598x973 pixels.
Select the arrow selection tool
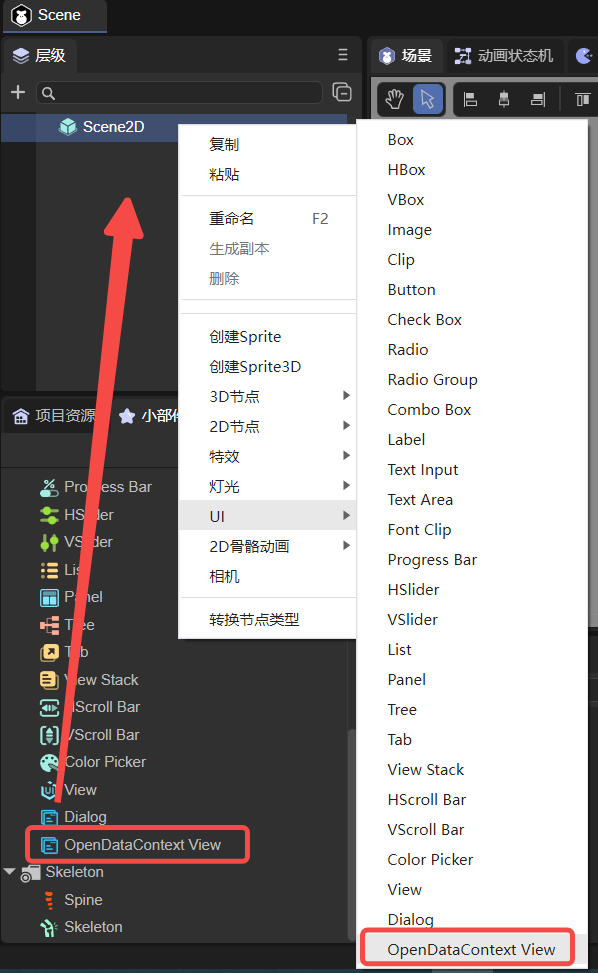pos(427,99)
